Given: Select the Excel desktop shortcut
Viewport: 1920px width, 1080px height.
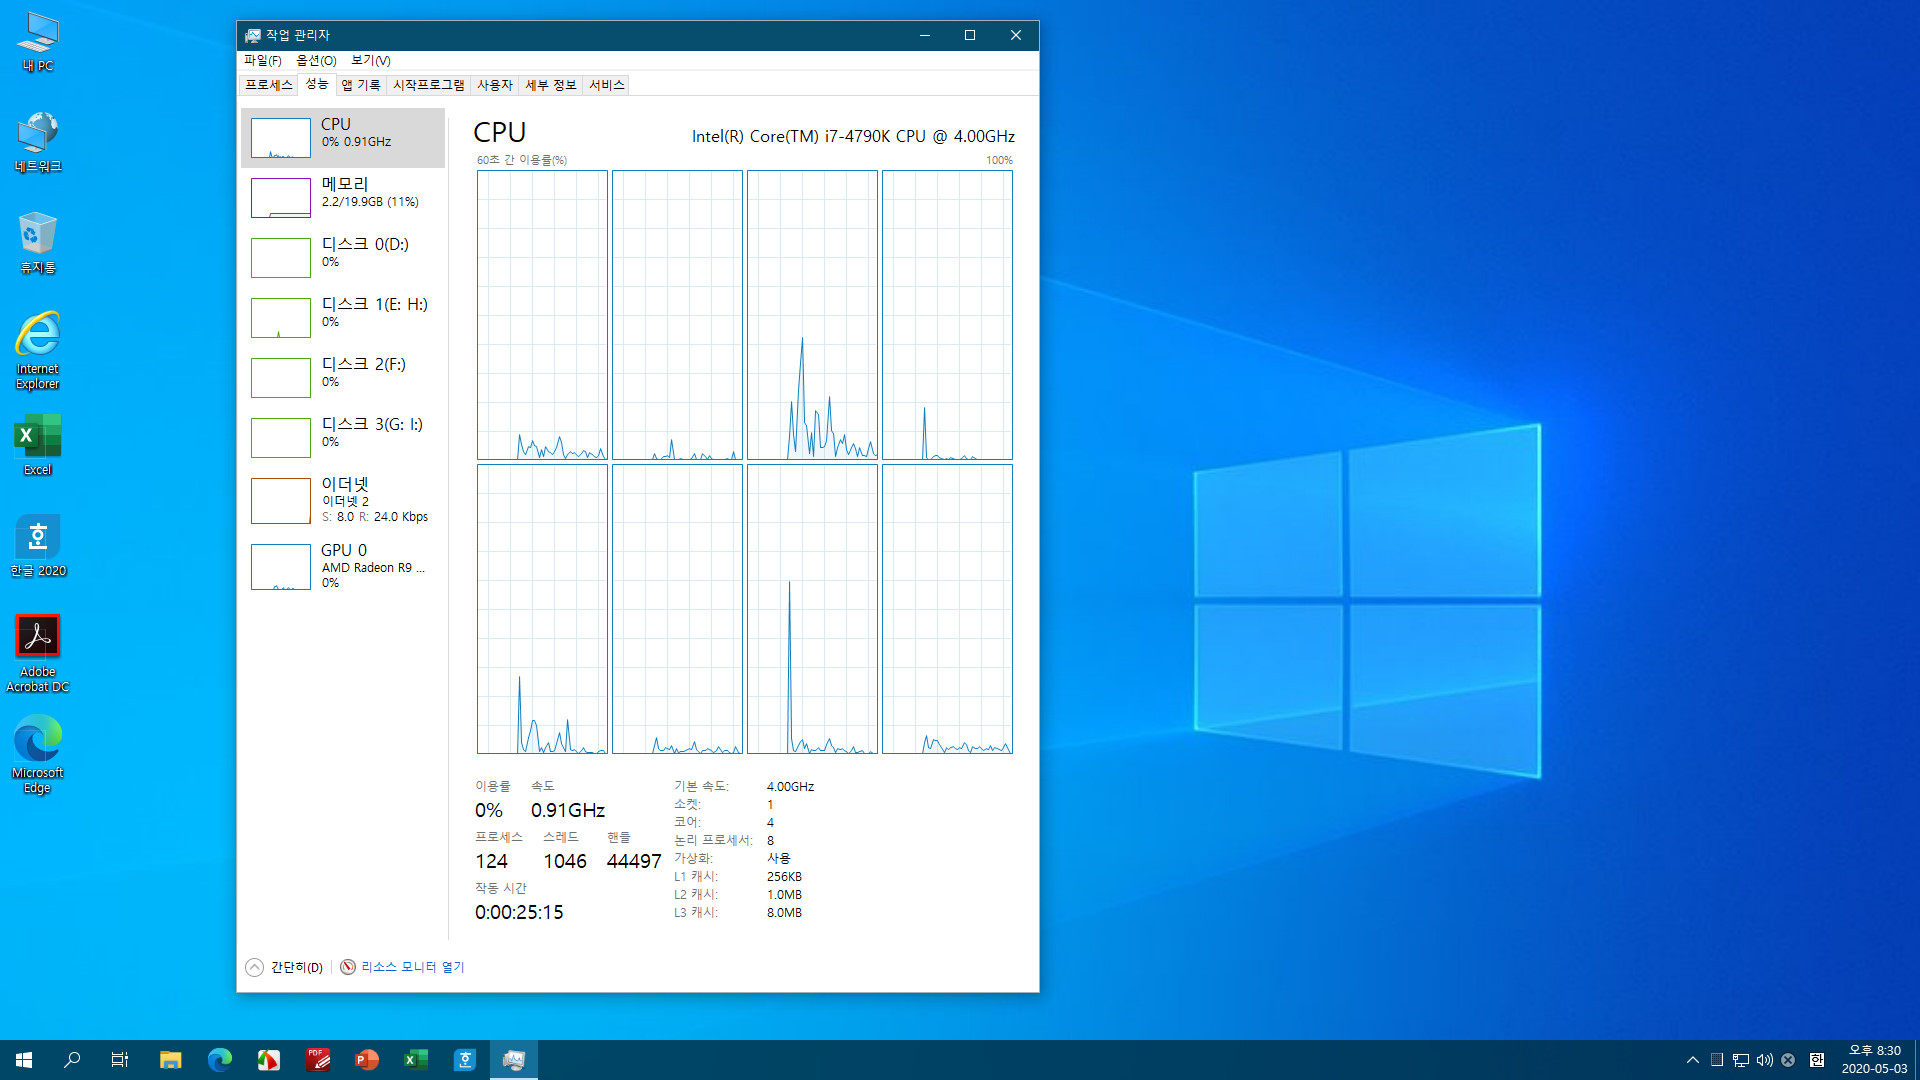Looking at the screenshot, I should point(38,446).
